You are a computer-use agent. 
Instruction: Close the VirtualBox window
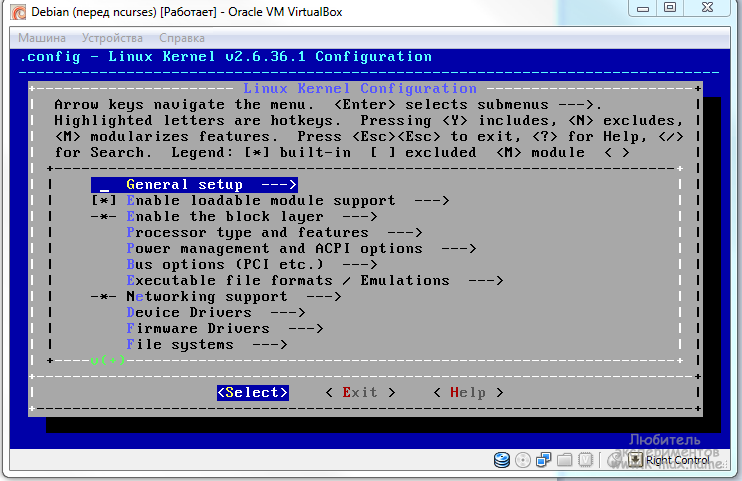(x=707, y=8)
